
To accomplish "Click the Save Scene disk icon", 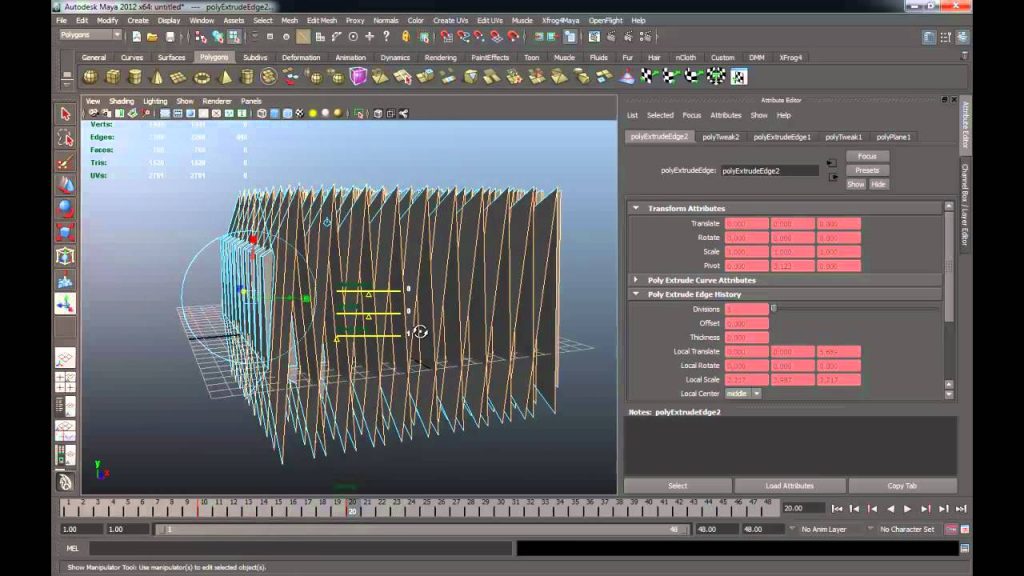I will 170,37.
